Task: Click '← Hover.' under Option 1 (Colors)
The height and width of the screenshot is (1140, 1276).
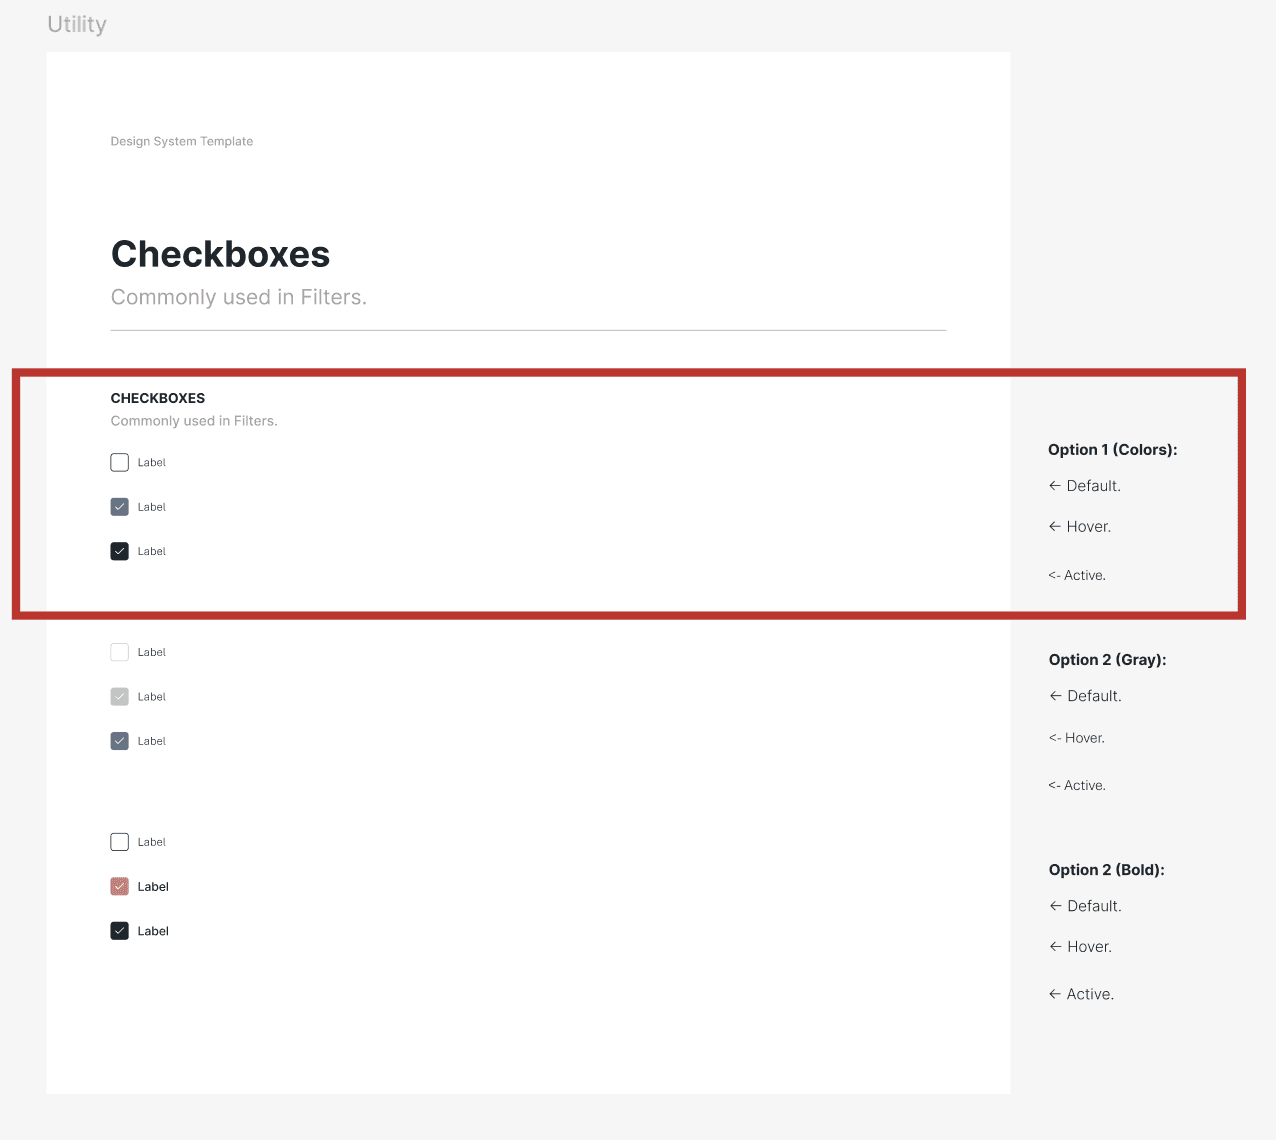Action: pyautogui.click(x=1080, y=527)
